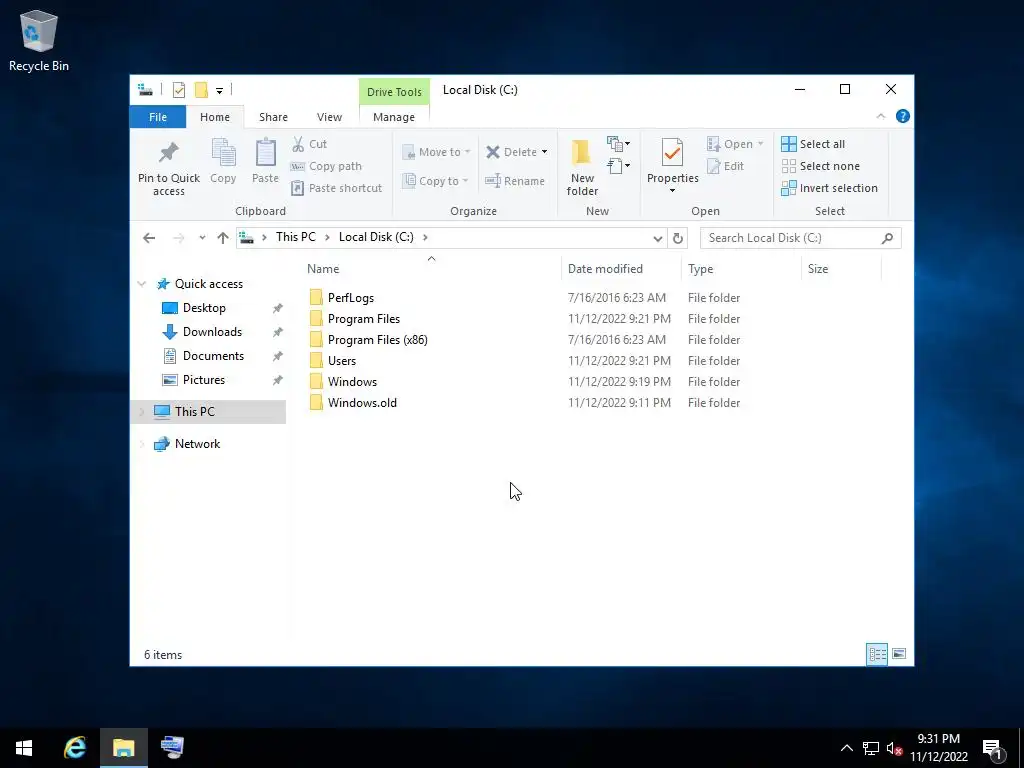Viewport: 1024px width, 768px height.
Task: Click Copy path in Clipboard group
Action: [x=326, y=166]
